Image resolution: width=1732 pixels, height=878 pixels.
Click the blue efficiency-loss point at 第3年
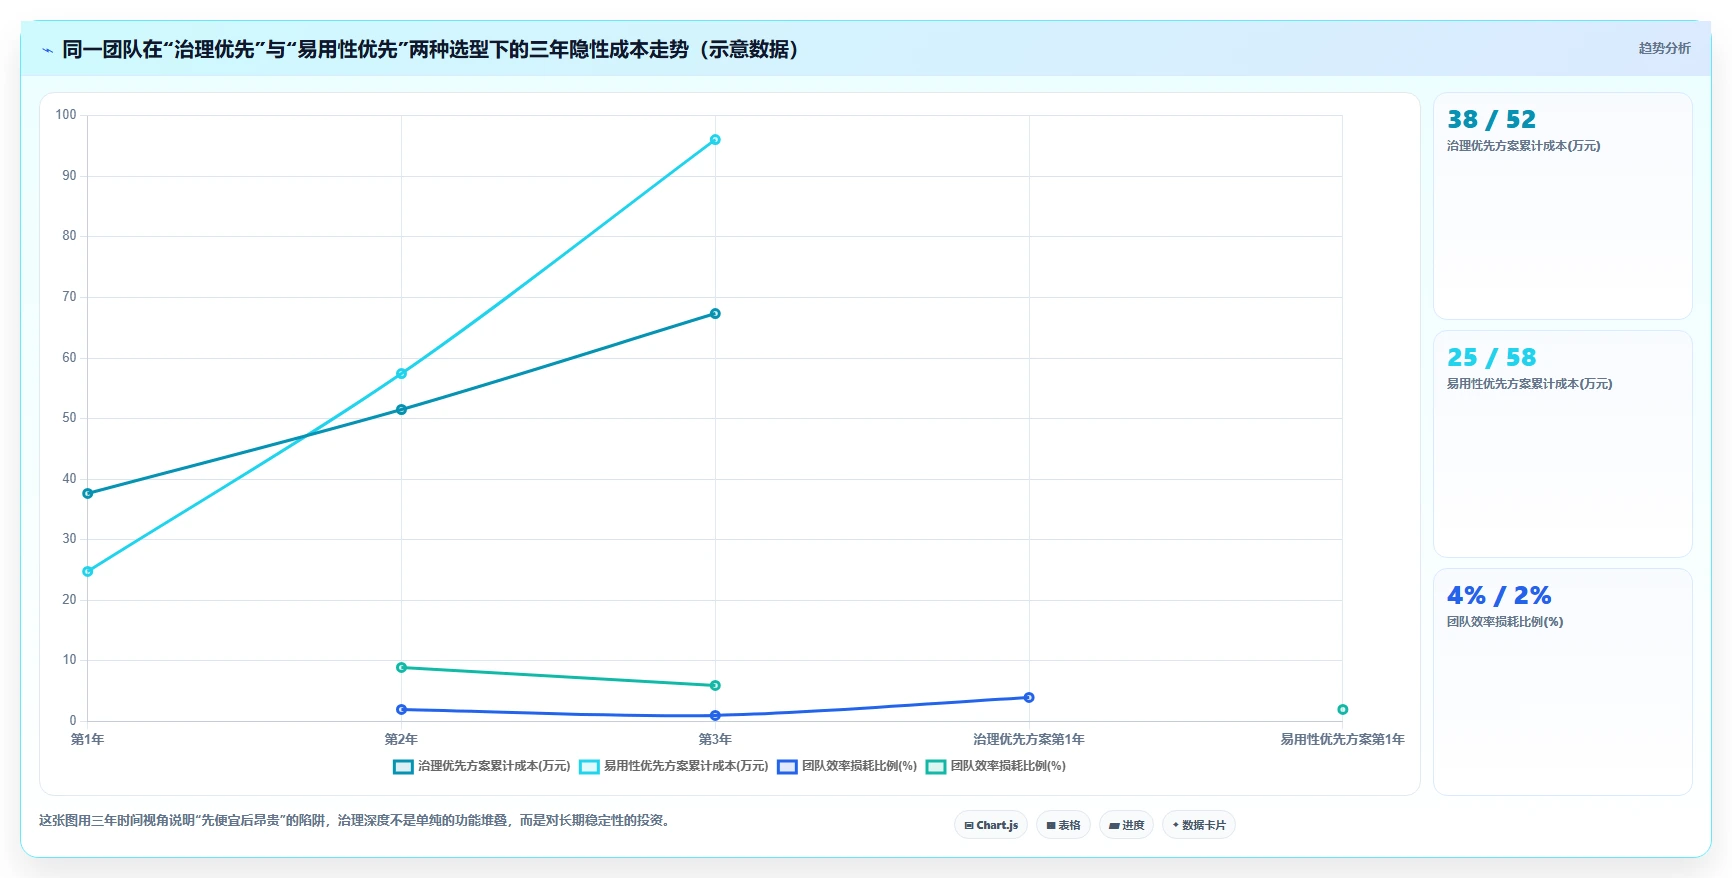pos(715,716)
